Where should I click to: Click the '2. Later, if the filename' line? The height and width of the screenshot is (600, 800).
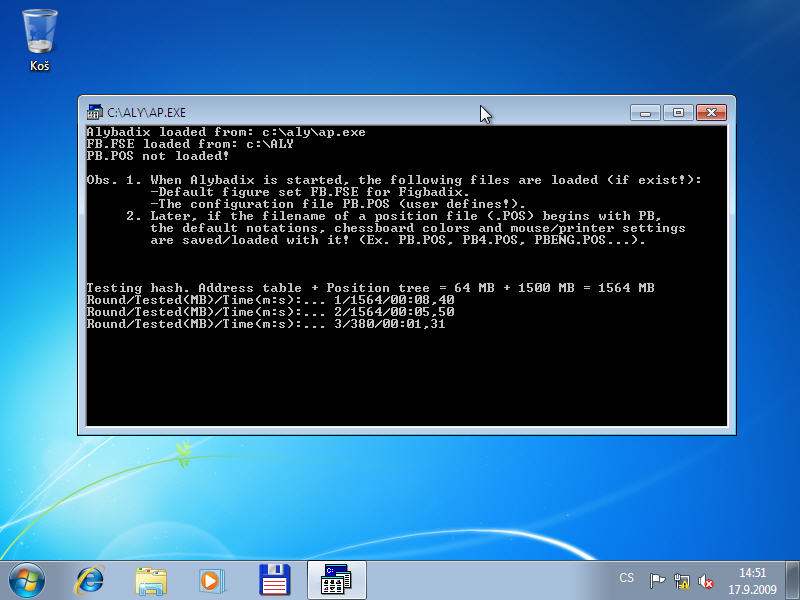click(x=394, y=216)
